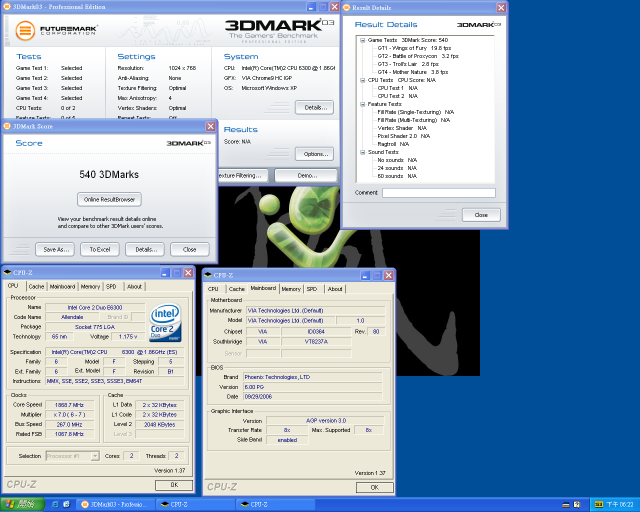Click the AGP version 3.0 value
The image size is (640, 512).
[x=325, y=421]
